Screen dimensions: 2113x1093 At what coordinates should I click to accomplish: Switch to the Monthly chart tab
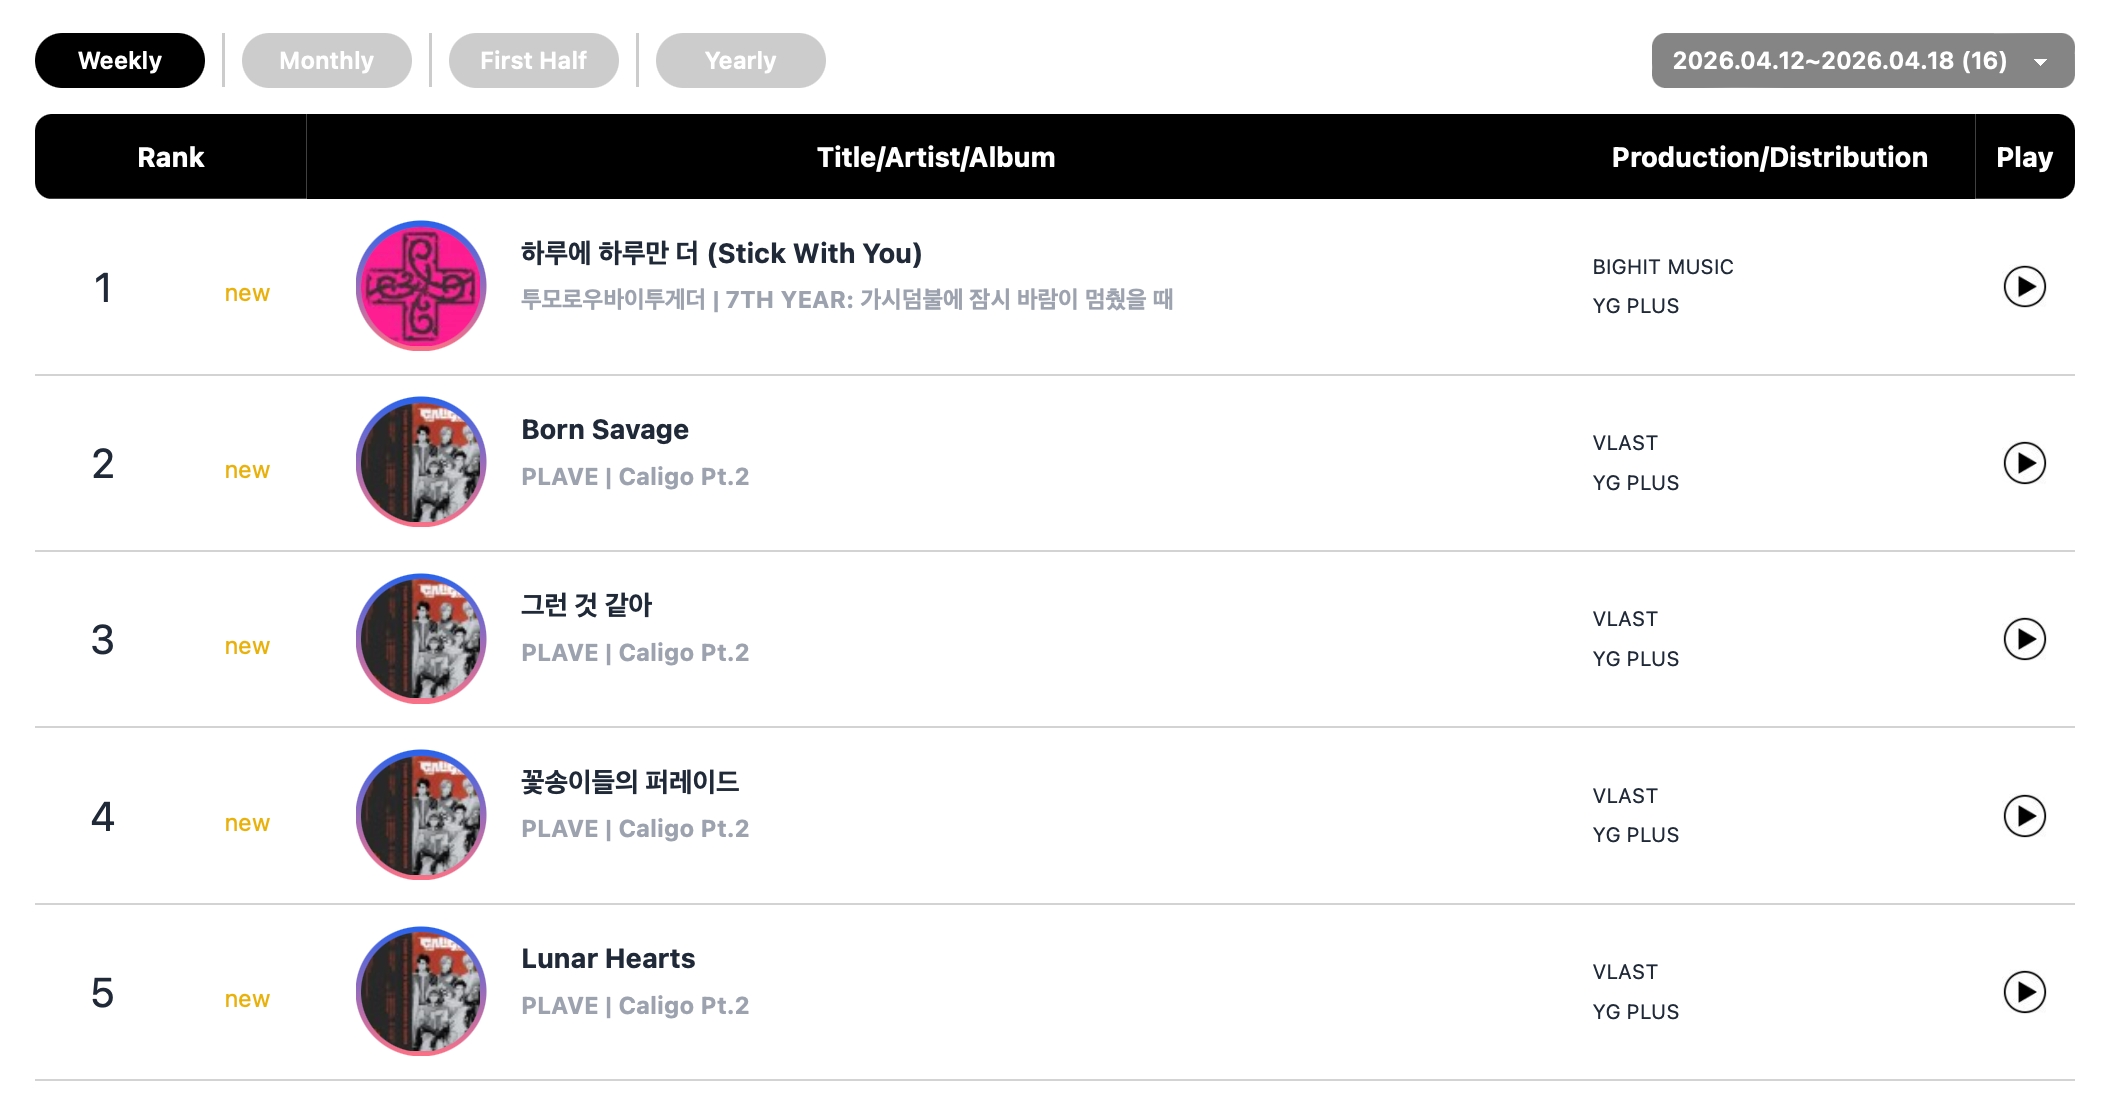click(326, 61)
